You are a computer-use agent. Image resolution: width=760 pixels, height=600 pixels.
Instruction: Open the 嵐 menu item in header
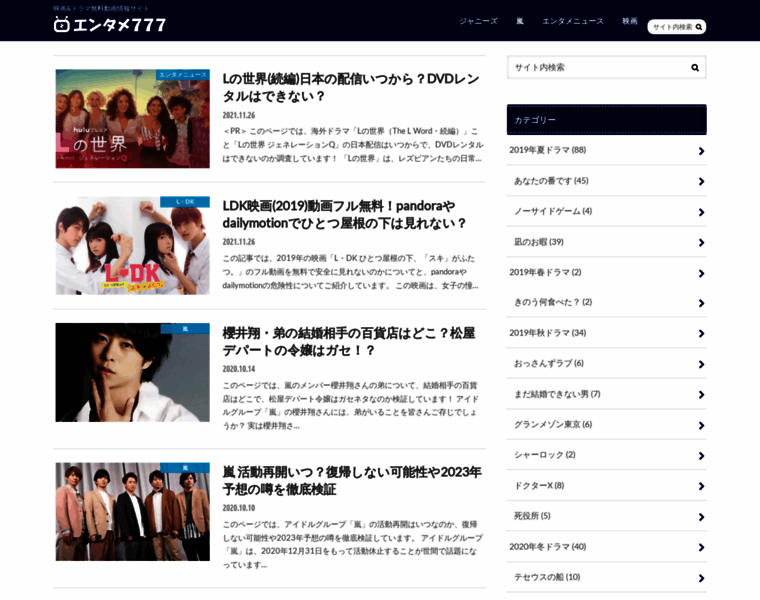(520, 21)
